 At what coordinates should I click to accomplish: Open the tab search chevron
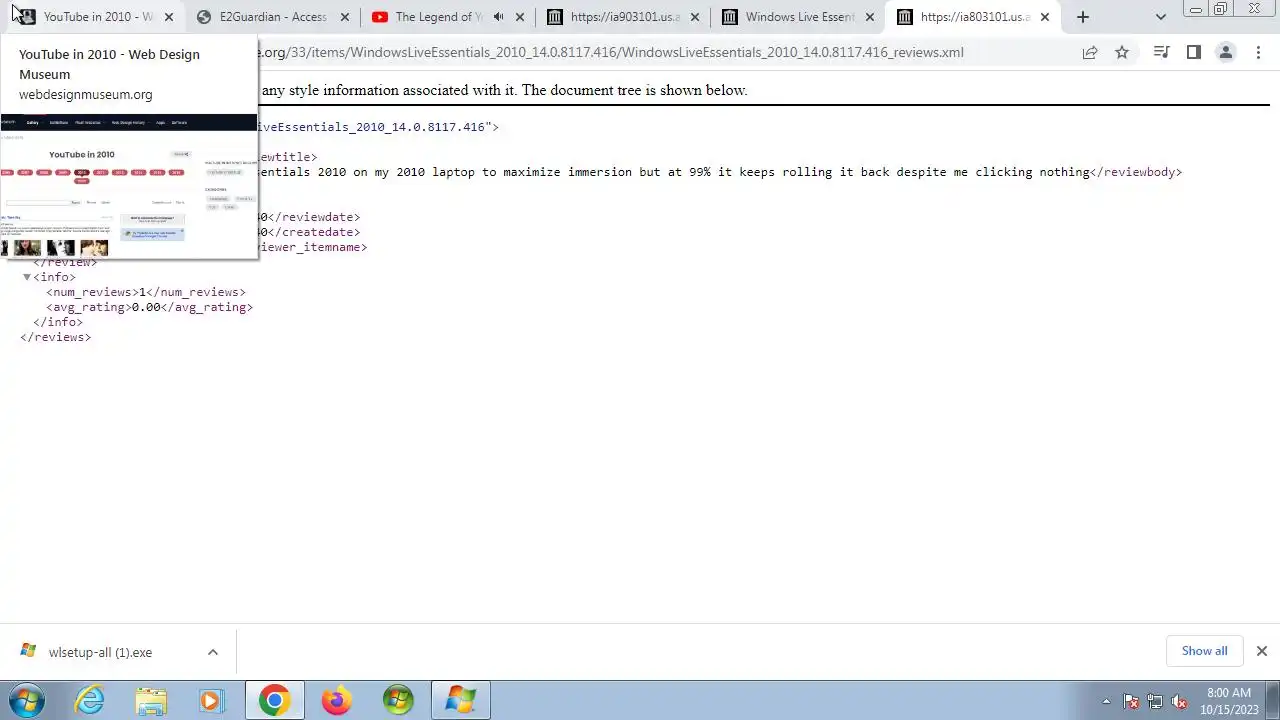click(x=1160, y=17)
